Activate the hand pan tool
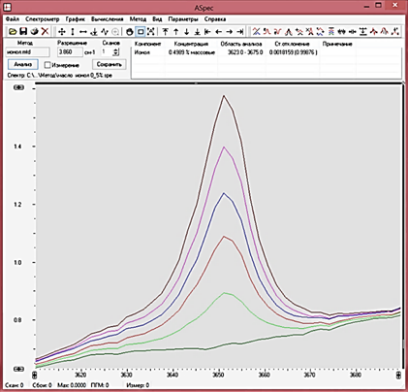Screen dimensions: 408x392 click(x=130, y=32)
